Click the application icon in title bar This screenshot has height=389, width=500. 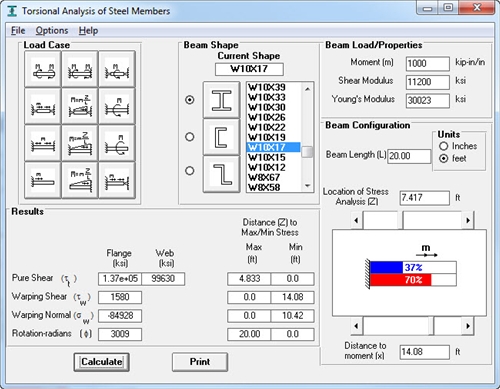point(12,11)
